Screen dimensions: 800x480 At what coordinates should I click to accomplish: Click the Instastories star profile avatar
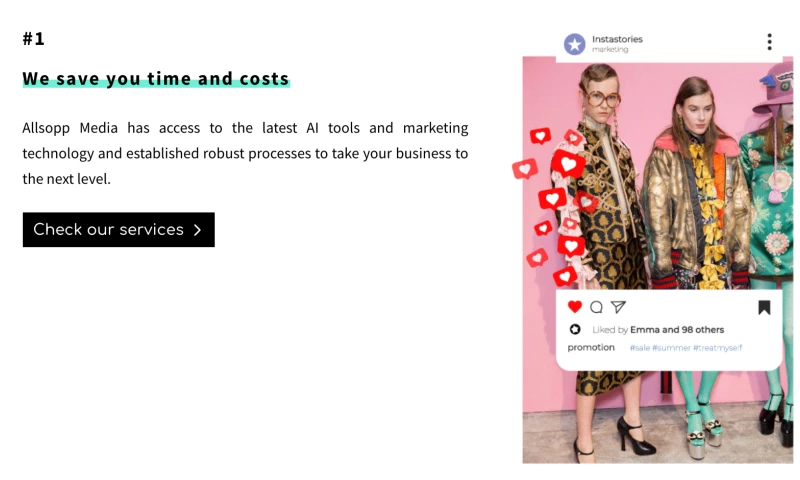[x=574, y=44]
